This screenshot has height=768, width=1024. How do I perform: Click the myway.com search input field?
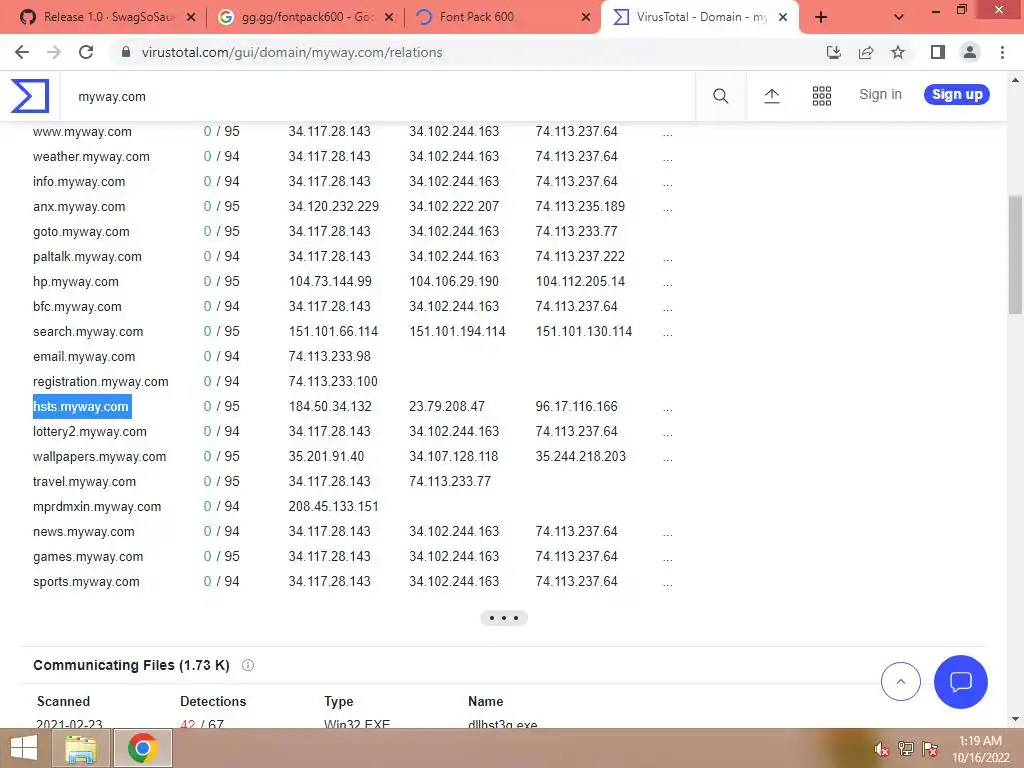[x=377, y=97]
